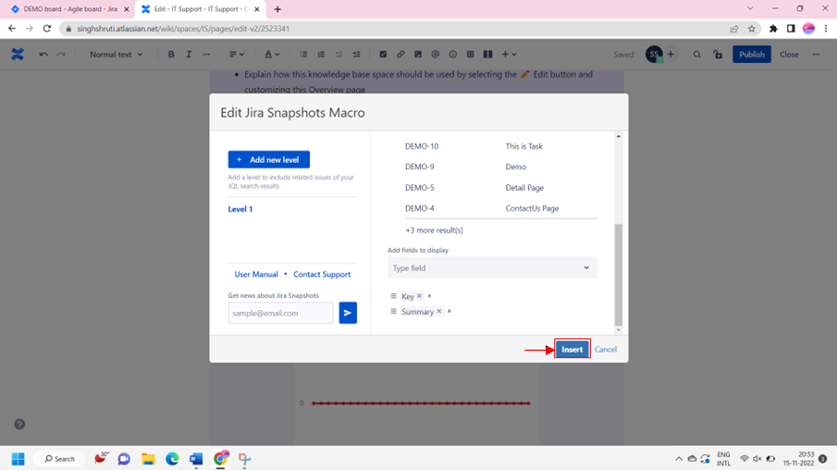Open the browser extensions puzzle icon

773,28
